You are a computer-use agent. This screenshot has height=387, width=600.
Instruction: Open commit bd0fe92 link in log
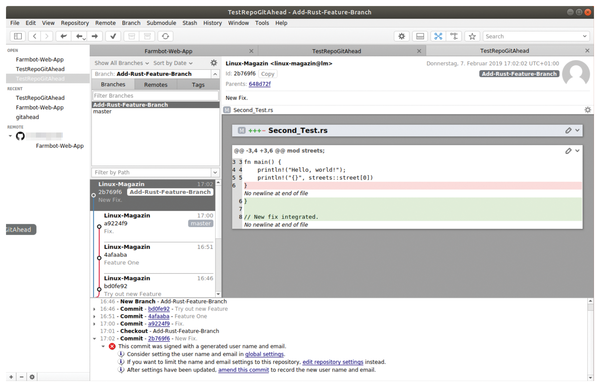coord(159,309)
